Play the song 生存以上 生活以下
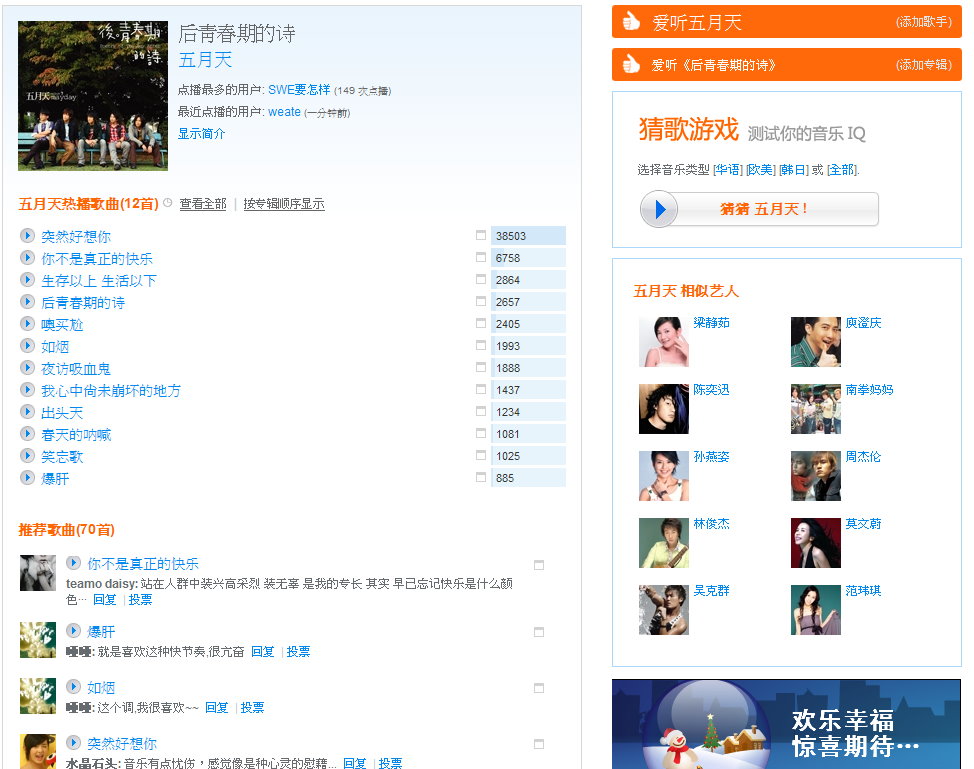The width and height of the screenshot is (974, 769). coord(27,280)
